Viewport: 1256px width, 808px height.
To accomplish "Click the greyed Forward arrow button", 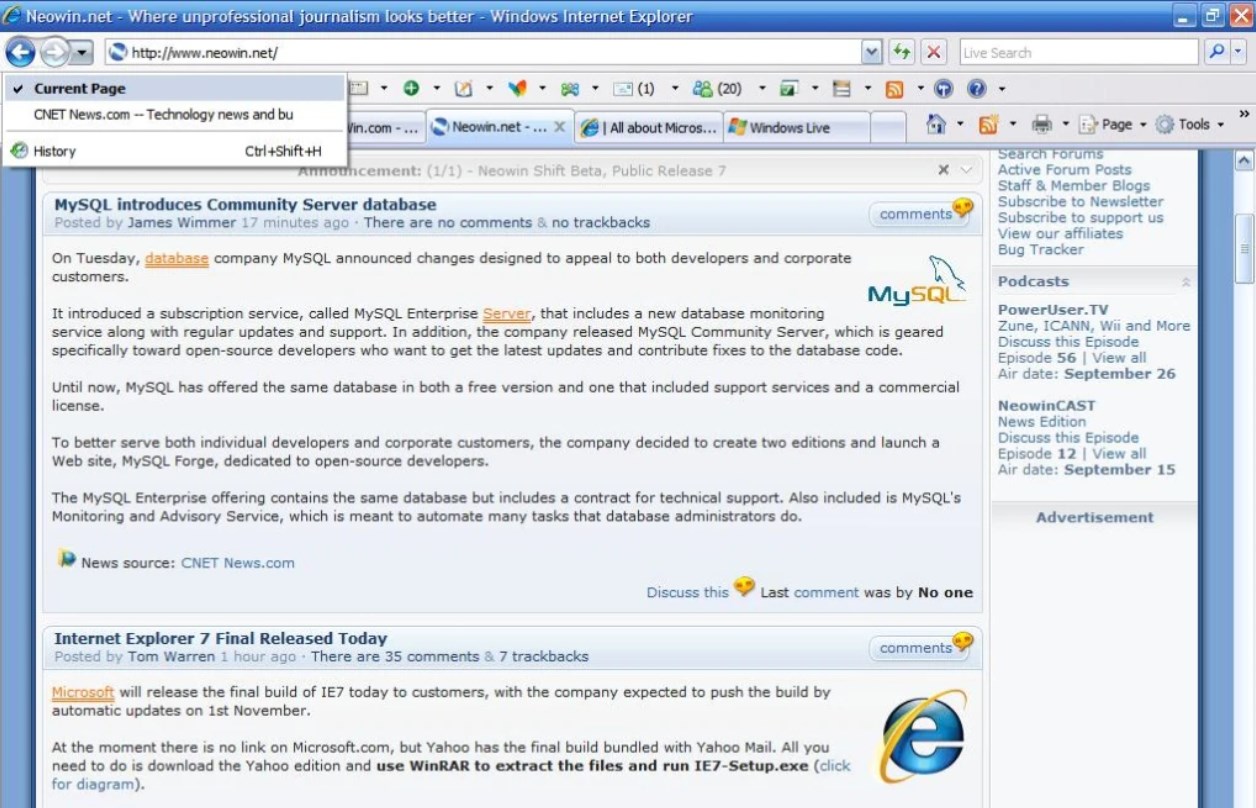I will 54,52.
